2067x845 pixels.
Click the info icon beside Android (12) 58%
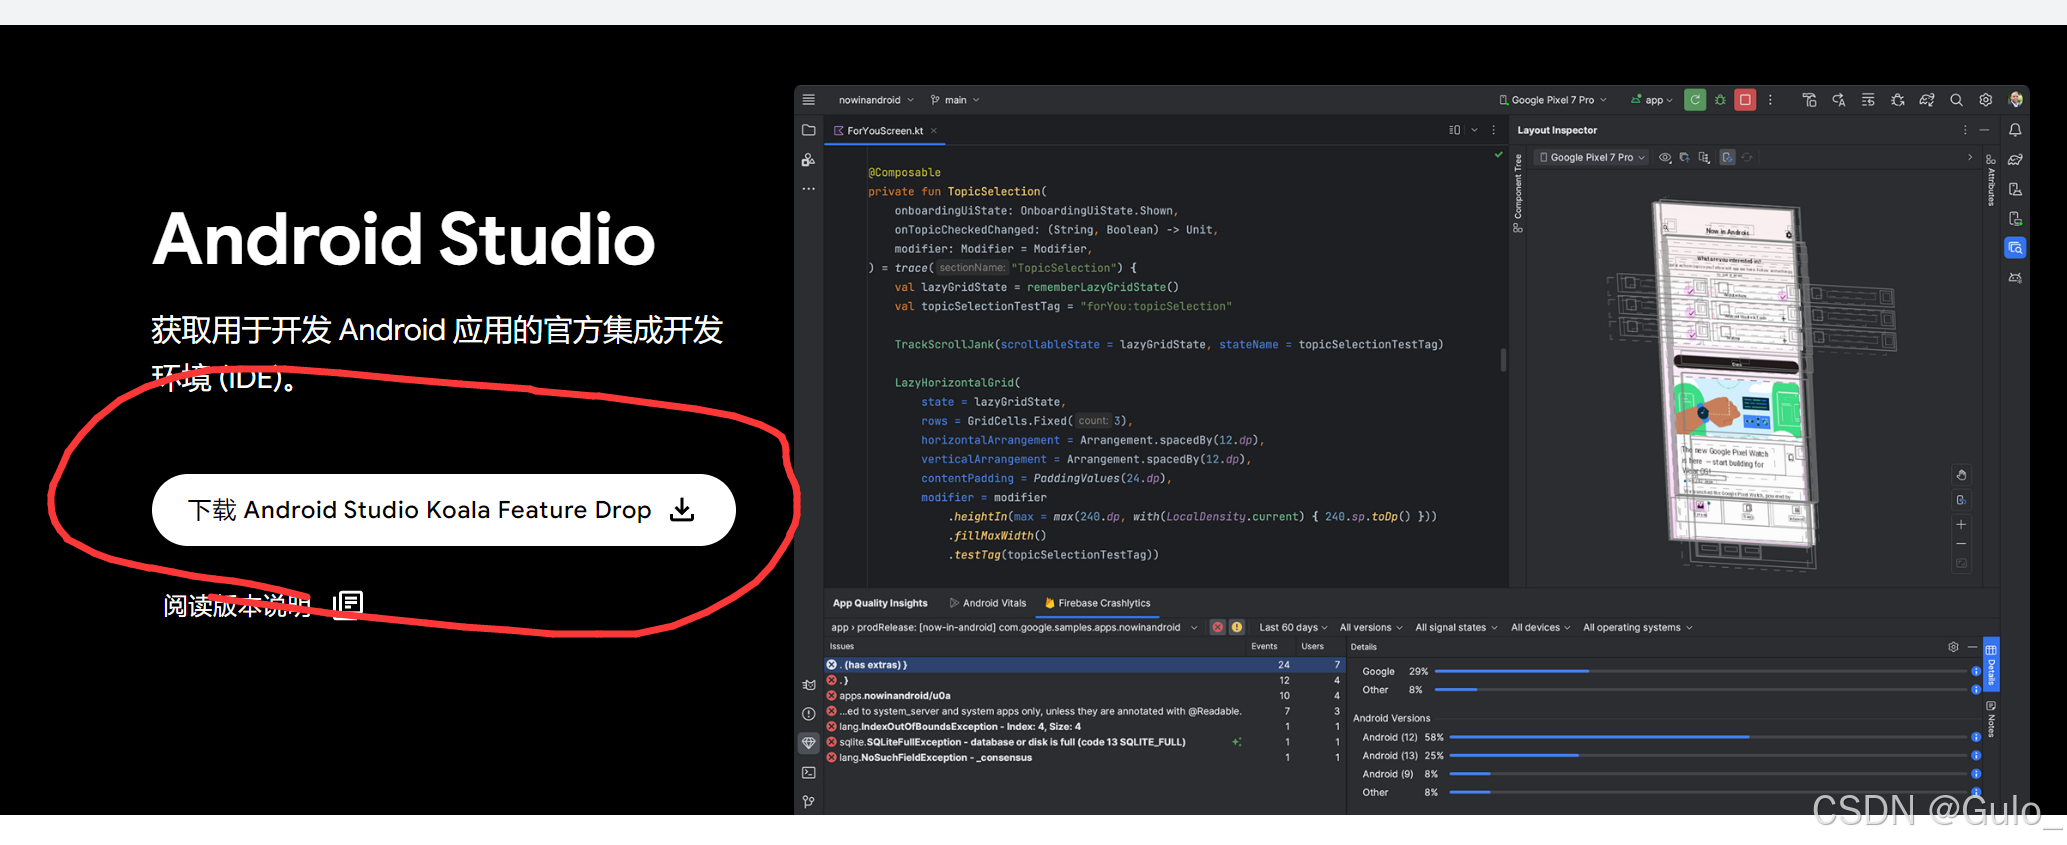pos(1976,737)
